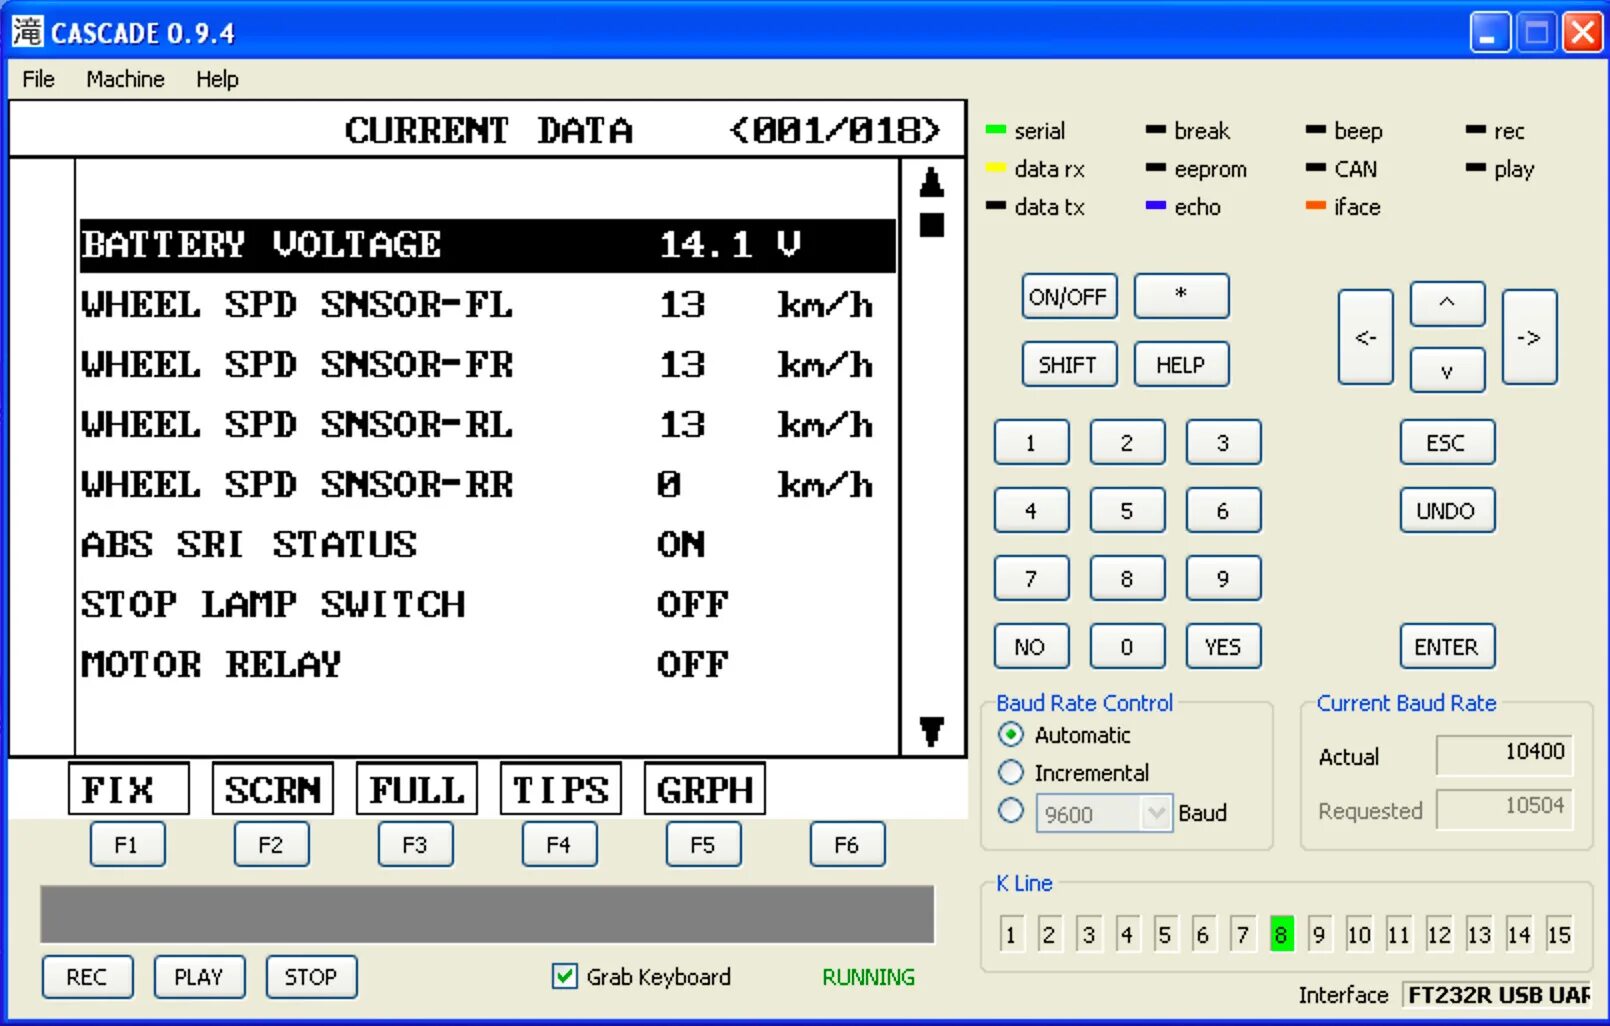Click the F5 key for GRPH
The width and height of the screenshot is (1610, 1026).
[x=703, y=844]
